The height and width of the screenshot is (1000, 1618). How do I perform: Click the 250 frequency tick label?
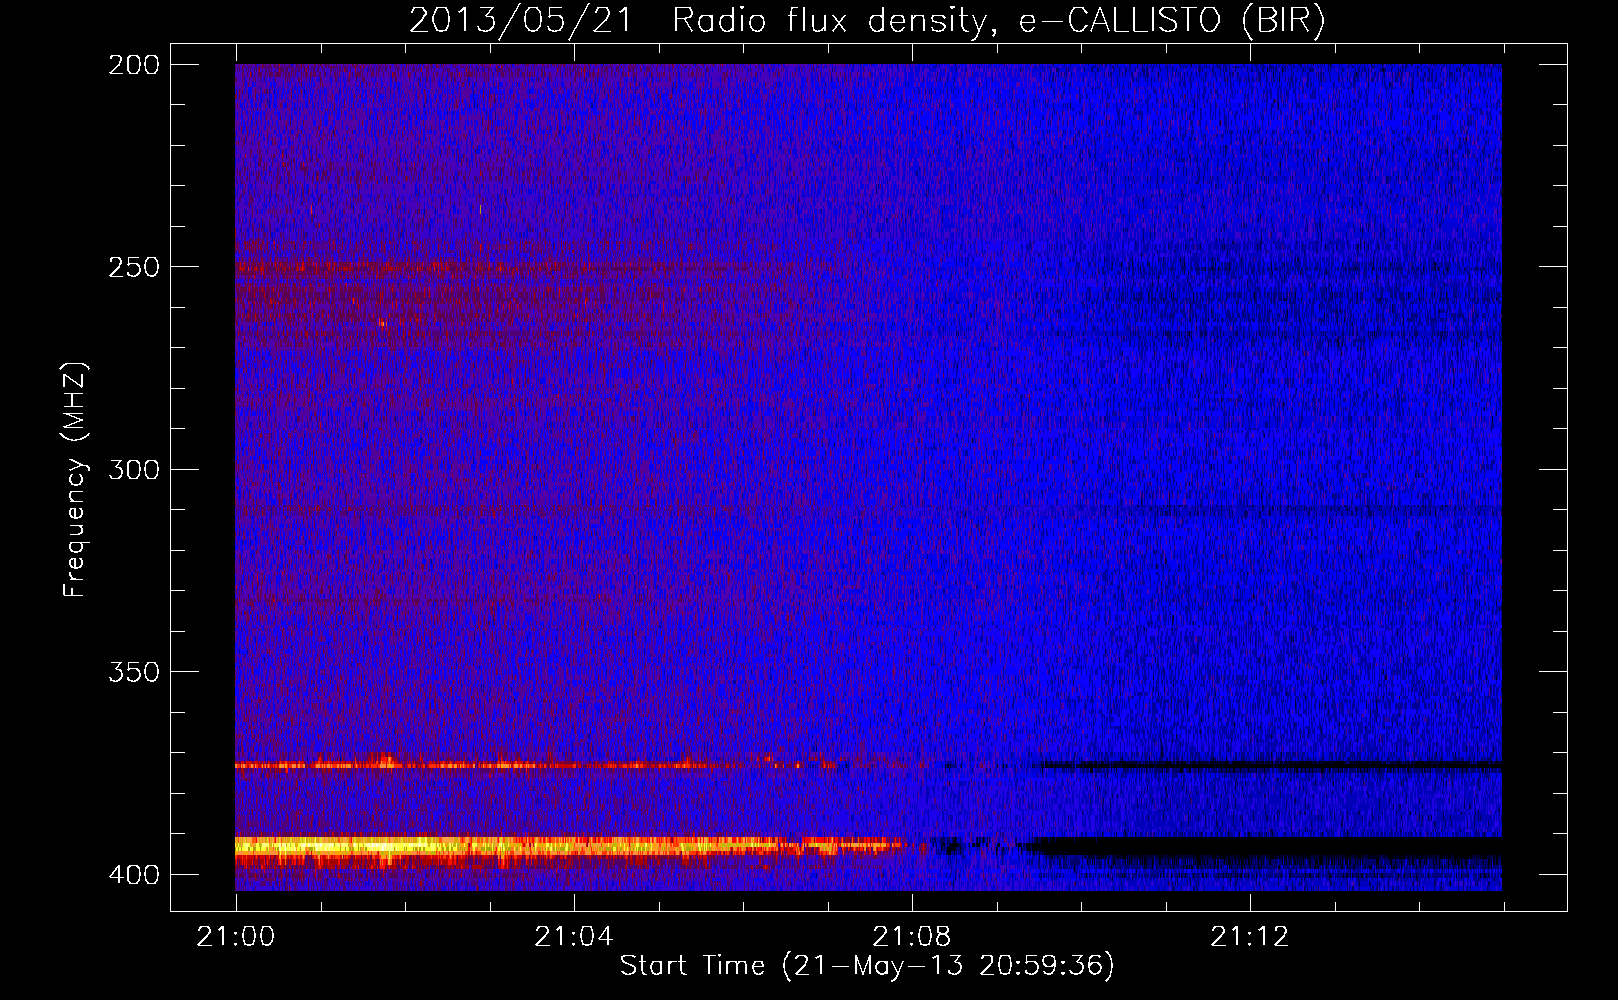(134, 267)
